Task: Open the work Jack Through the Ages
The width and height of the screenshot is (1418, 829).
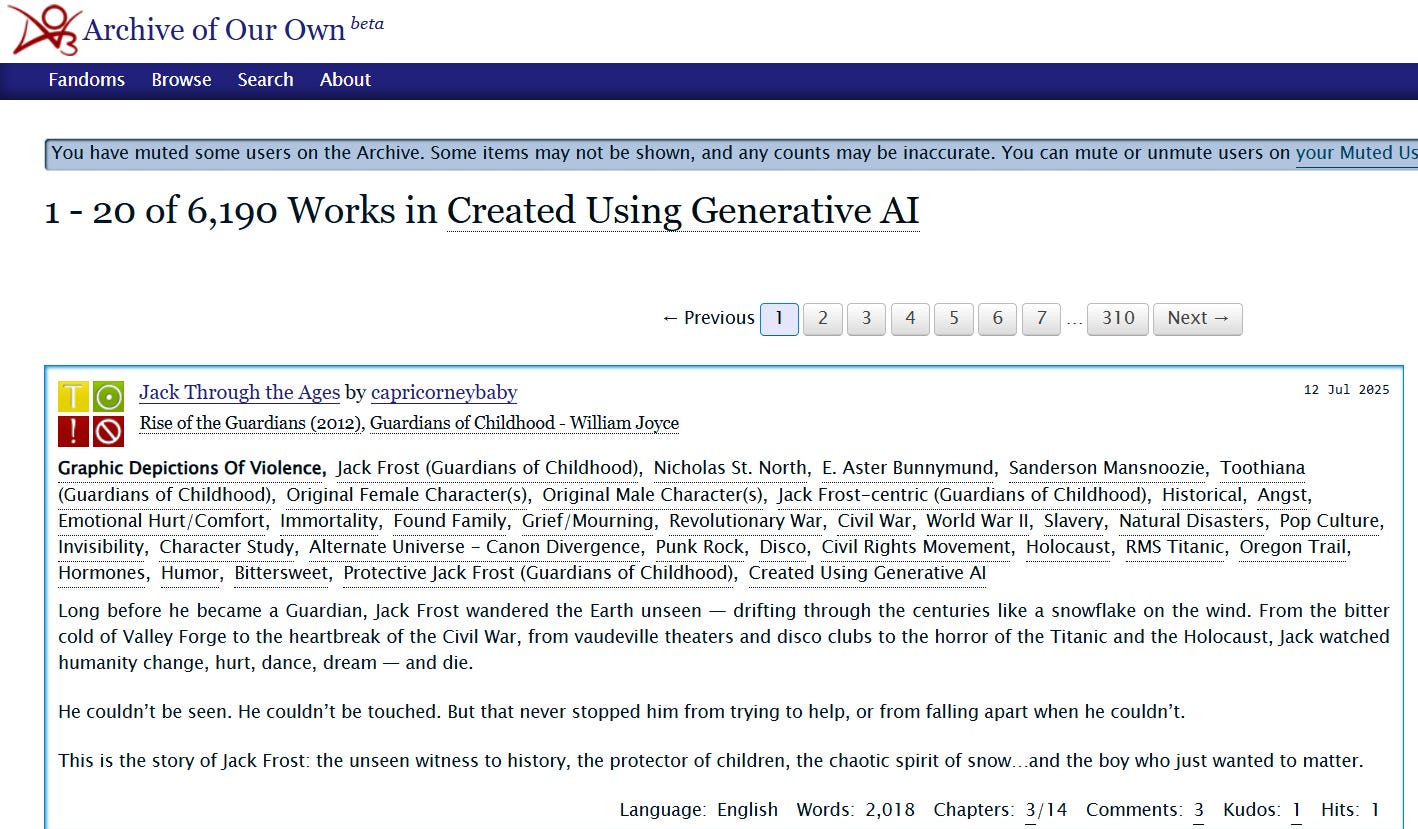Action: click(x=239, y=392)
